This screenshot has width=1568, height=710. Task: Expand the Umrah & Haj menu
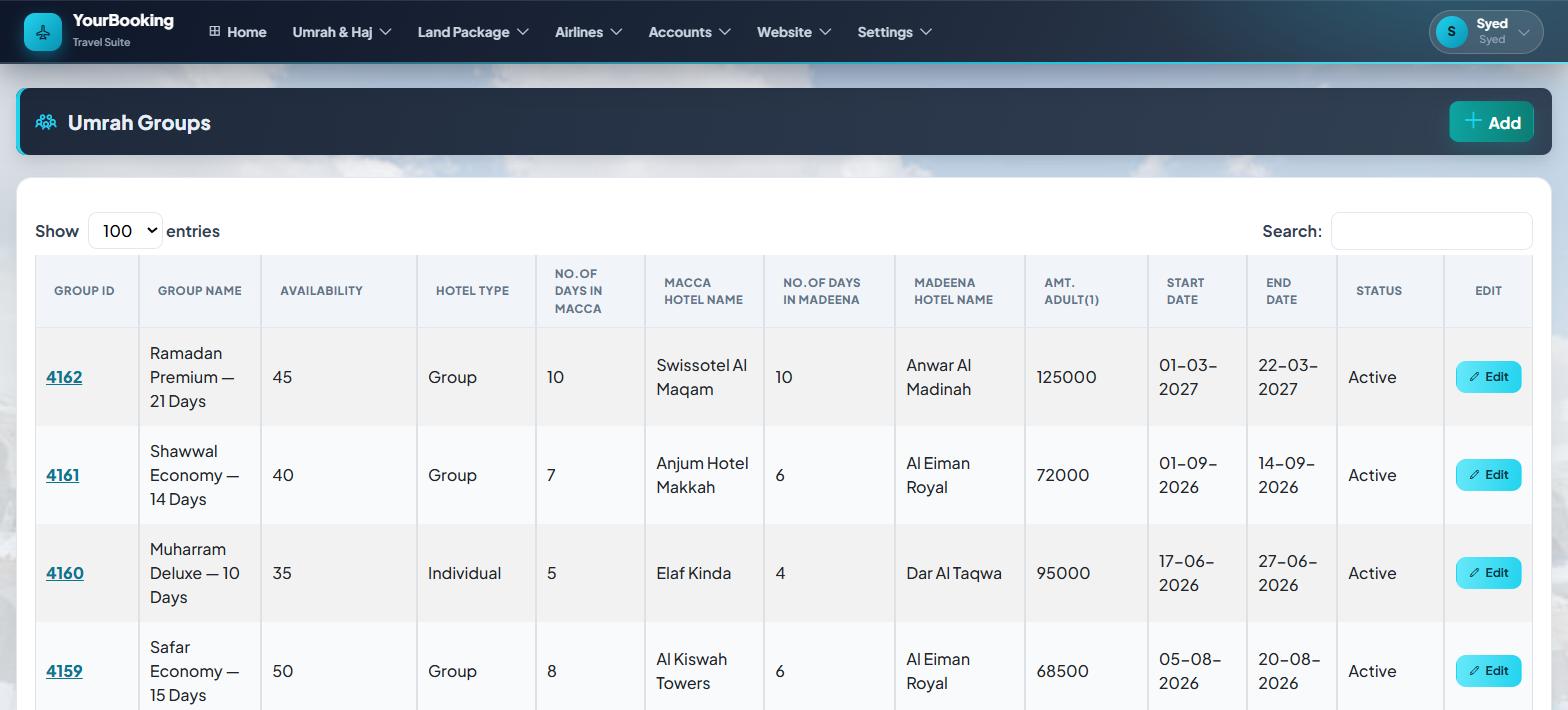pos(342,32)
